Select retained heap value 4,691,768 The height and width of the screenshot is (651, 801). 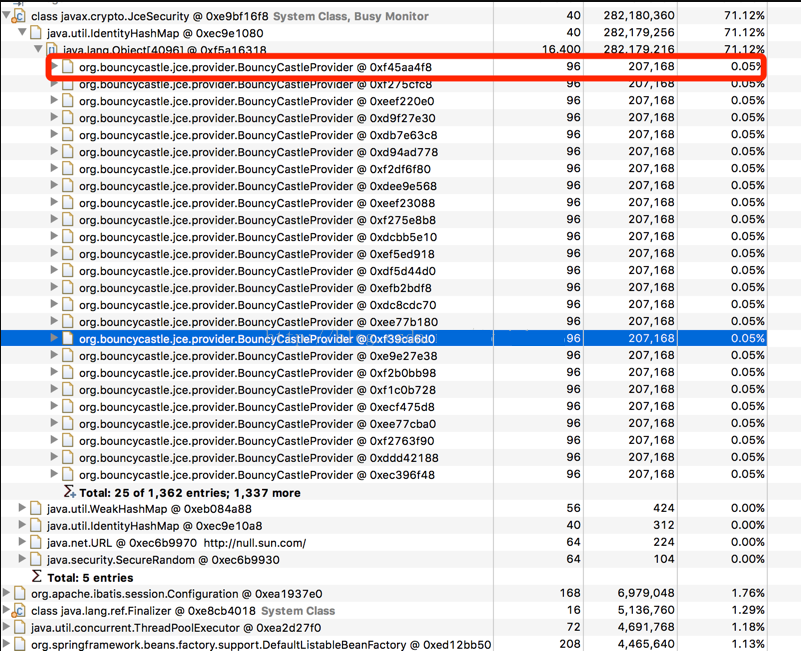click(x=646, y=627)
